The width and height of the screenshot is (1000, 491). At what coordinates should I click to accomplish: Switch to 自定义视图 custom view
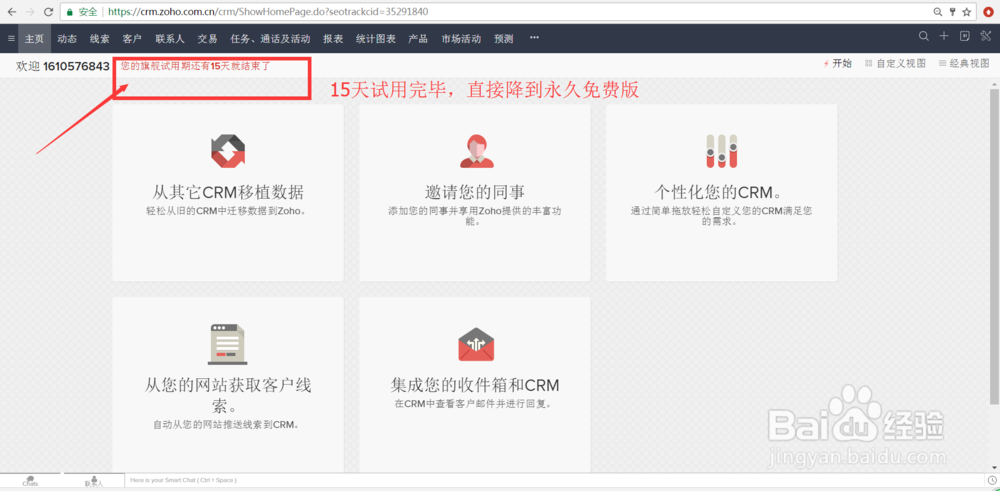(895, 63)
